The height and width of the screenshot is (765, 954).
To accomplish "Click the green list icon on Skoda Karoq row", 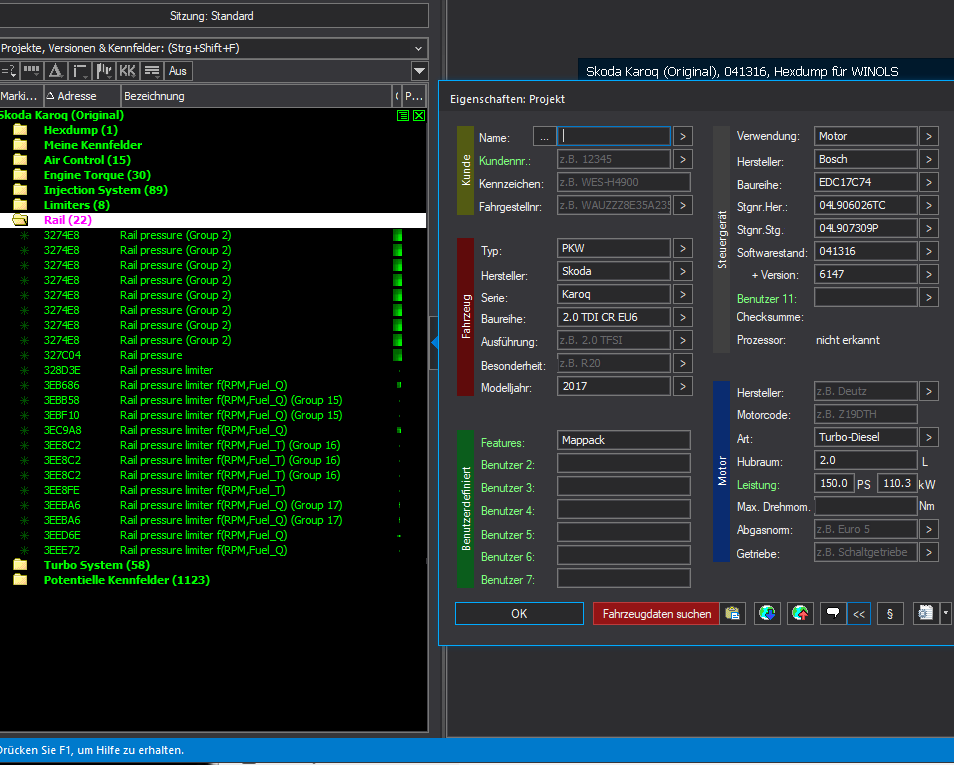I will 403,116.
